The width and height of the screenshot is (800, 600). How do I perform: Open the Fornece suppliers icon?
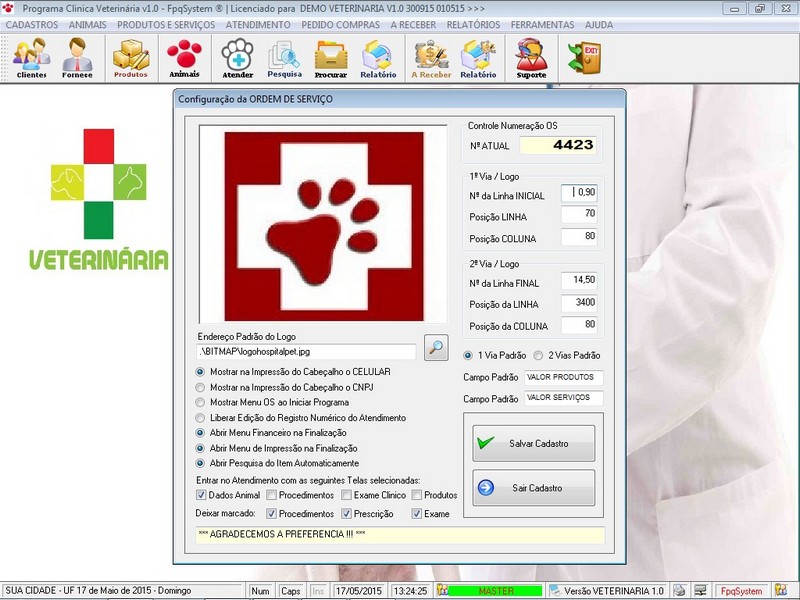pyautogui.click(x=77, y=58)
